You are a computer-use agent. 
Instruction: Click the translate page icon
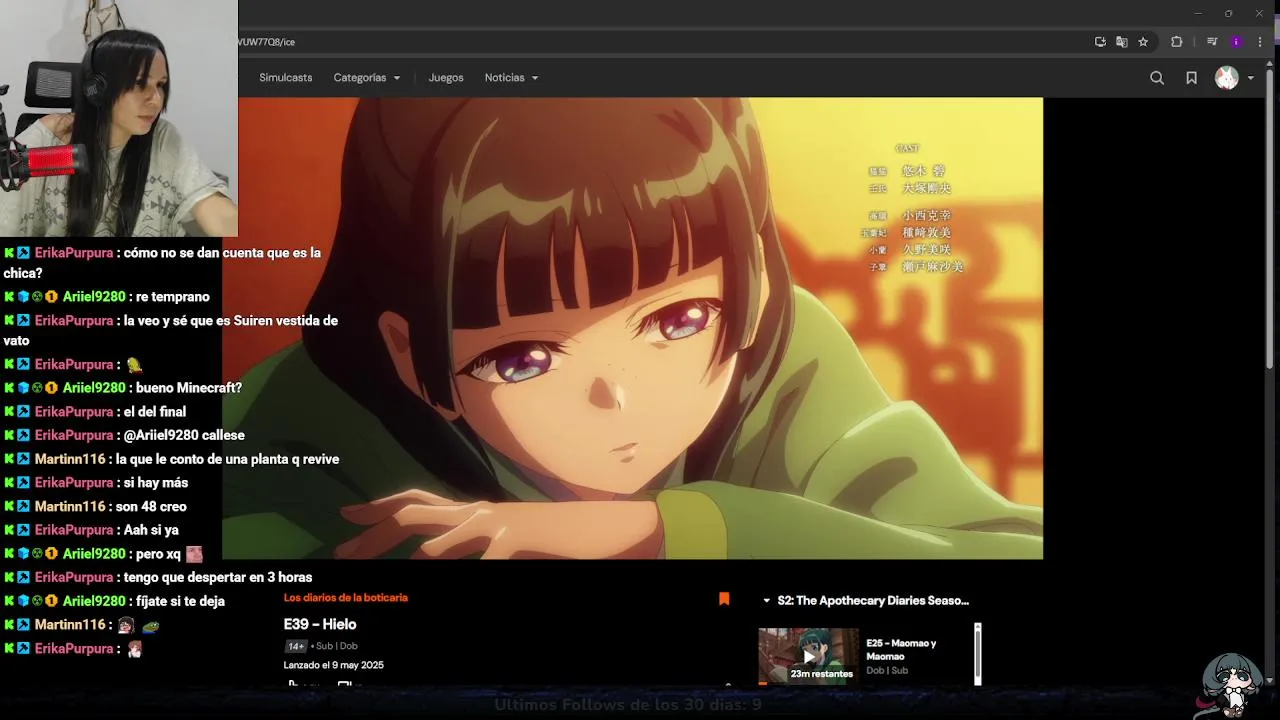coord(1121,42)
